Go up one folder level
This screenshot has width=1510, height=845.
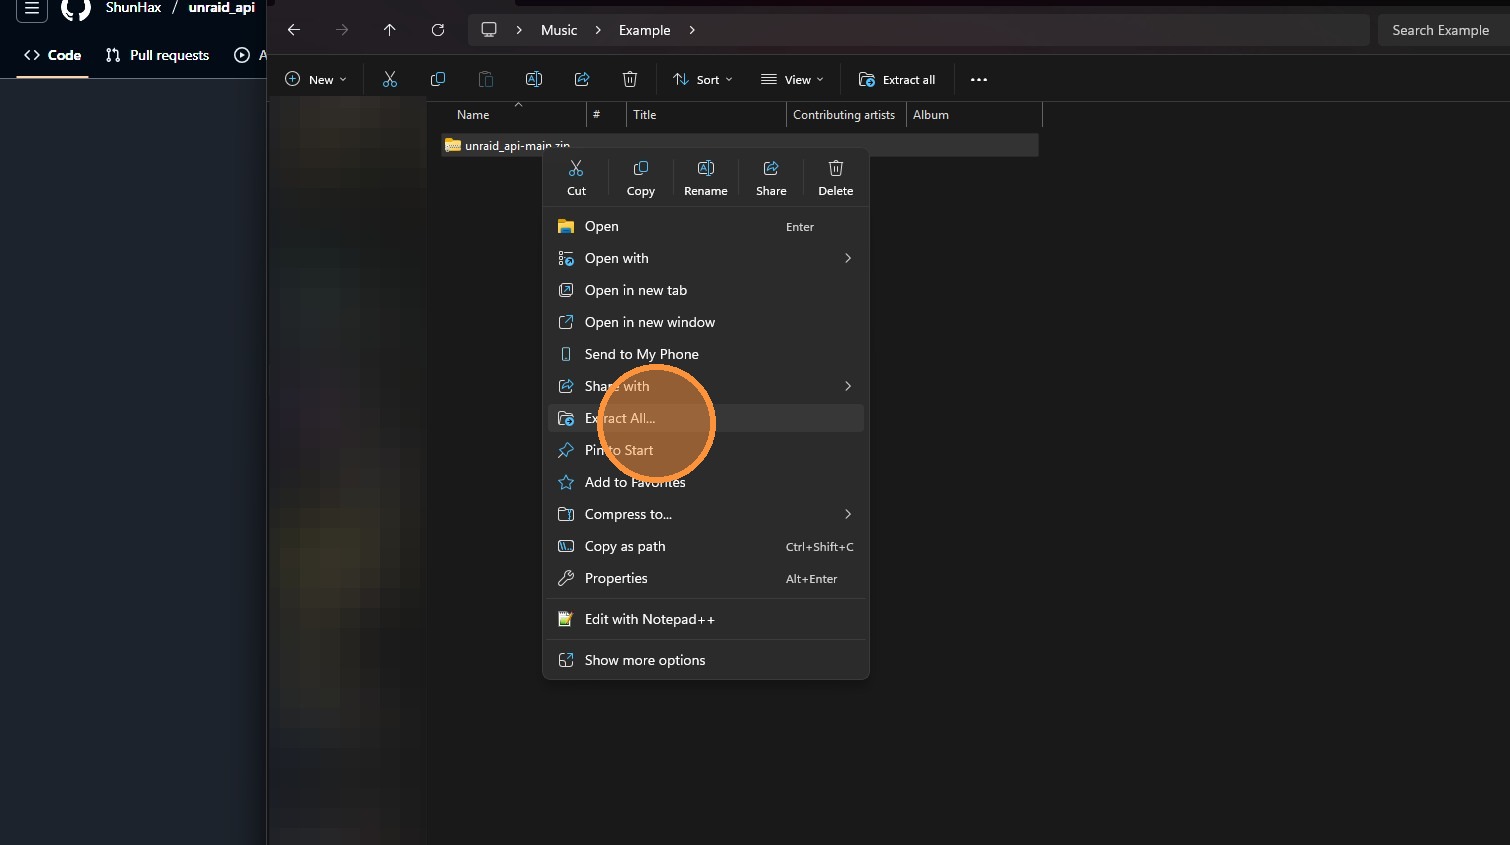click(390, 30)
